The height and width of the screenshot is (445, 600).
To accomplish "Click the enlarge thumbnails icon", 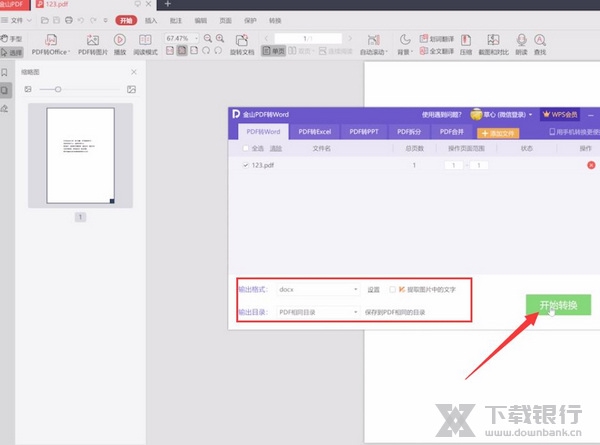I will (x=131, y=90).
